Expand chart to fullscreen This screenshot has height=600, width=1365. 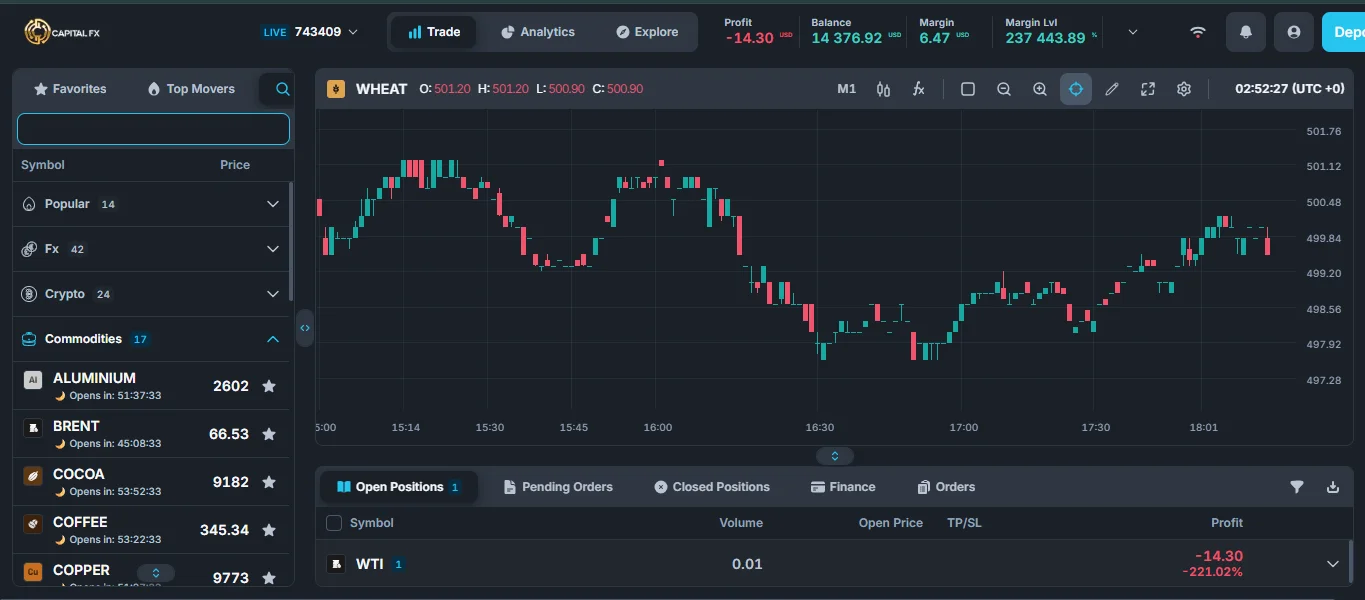1148,89
